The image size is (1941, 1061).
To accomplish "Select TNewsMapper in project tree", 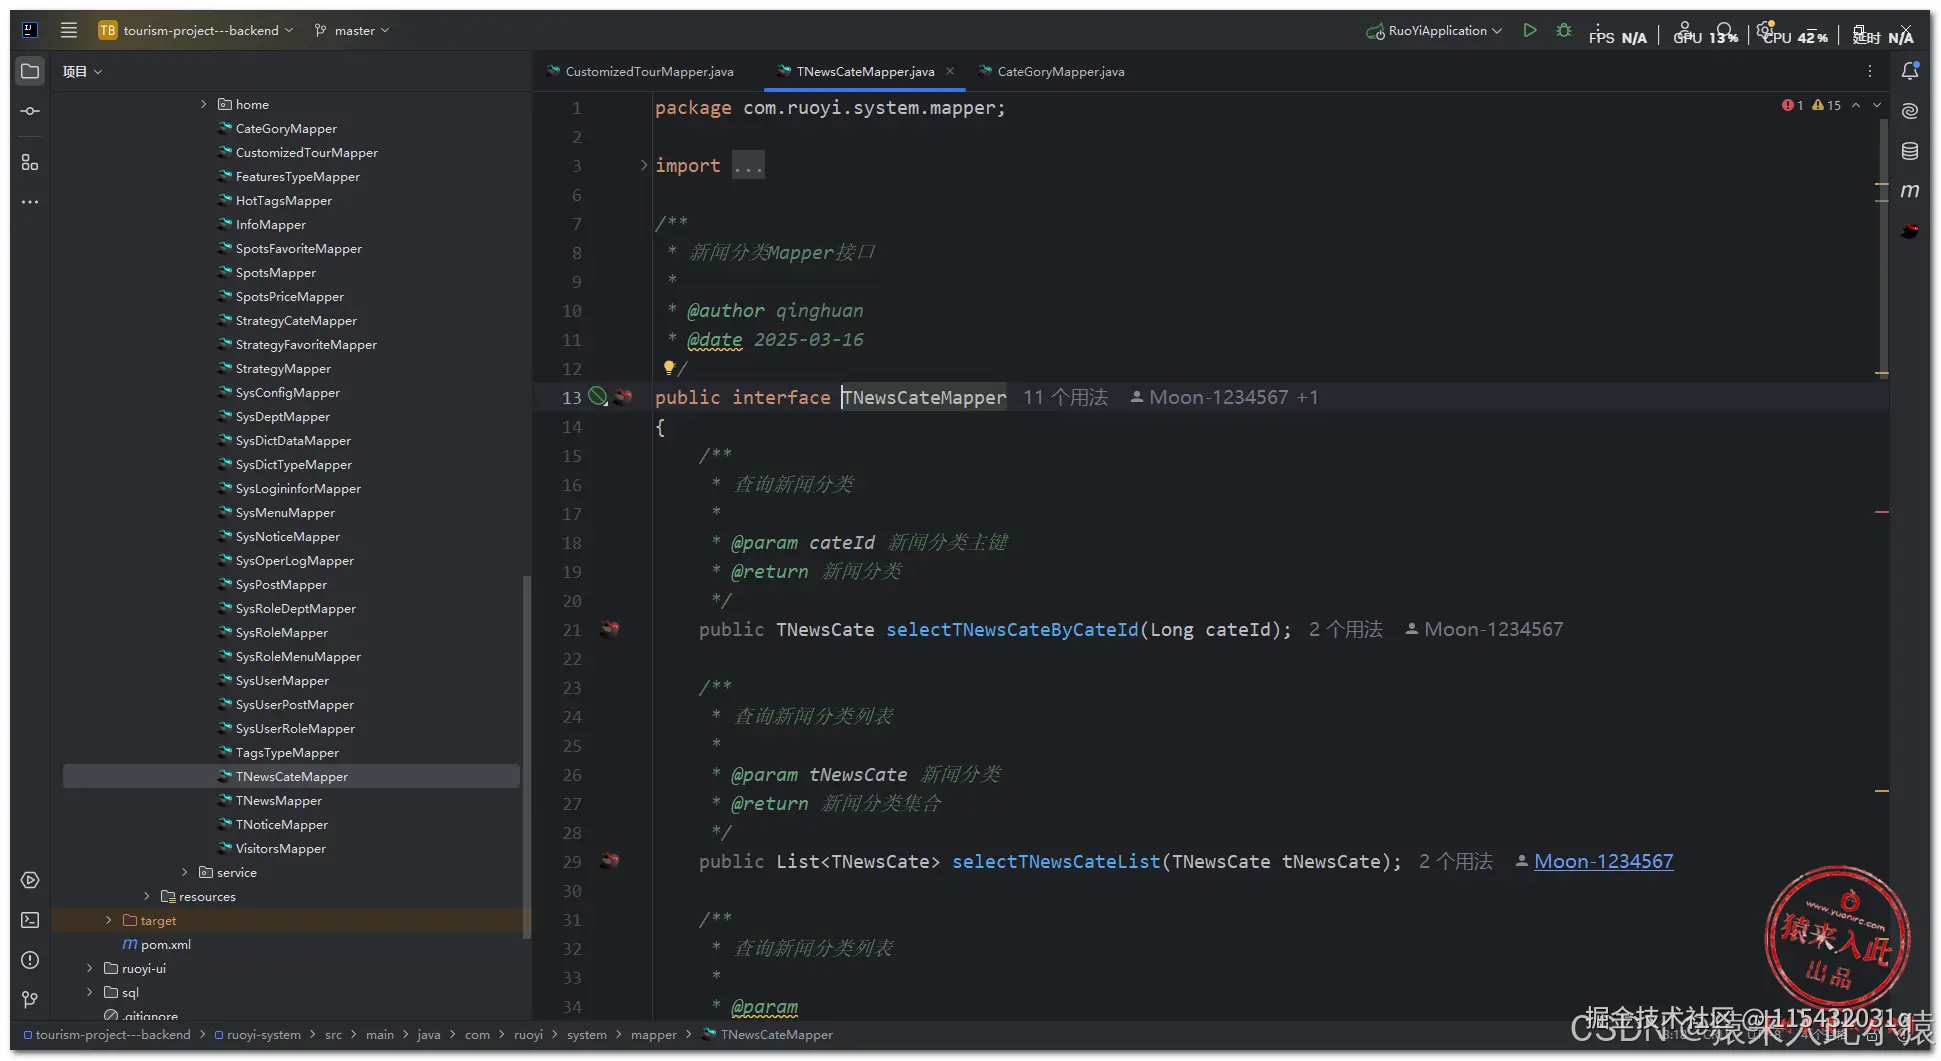I will click(x=278, y=800).
